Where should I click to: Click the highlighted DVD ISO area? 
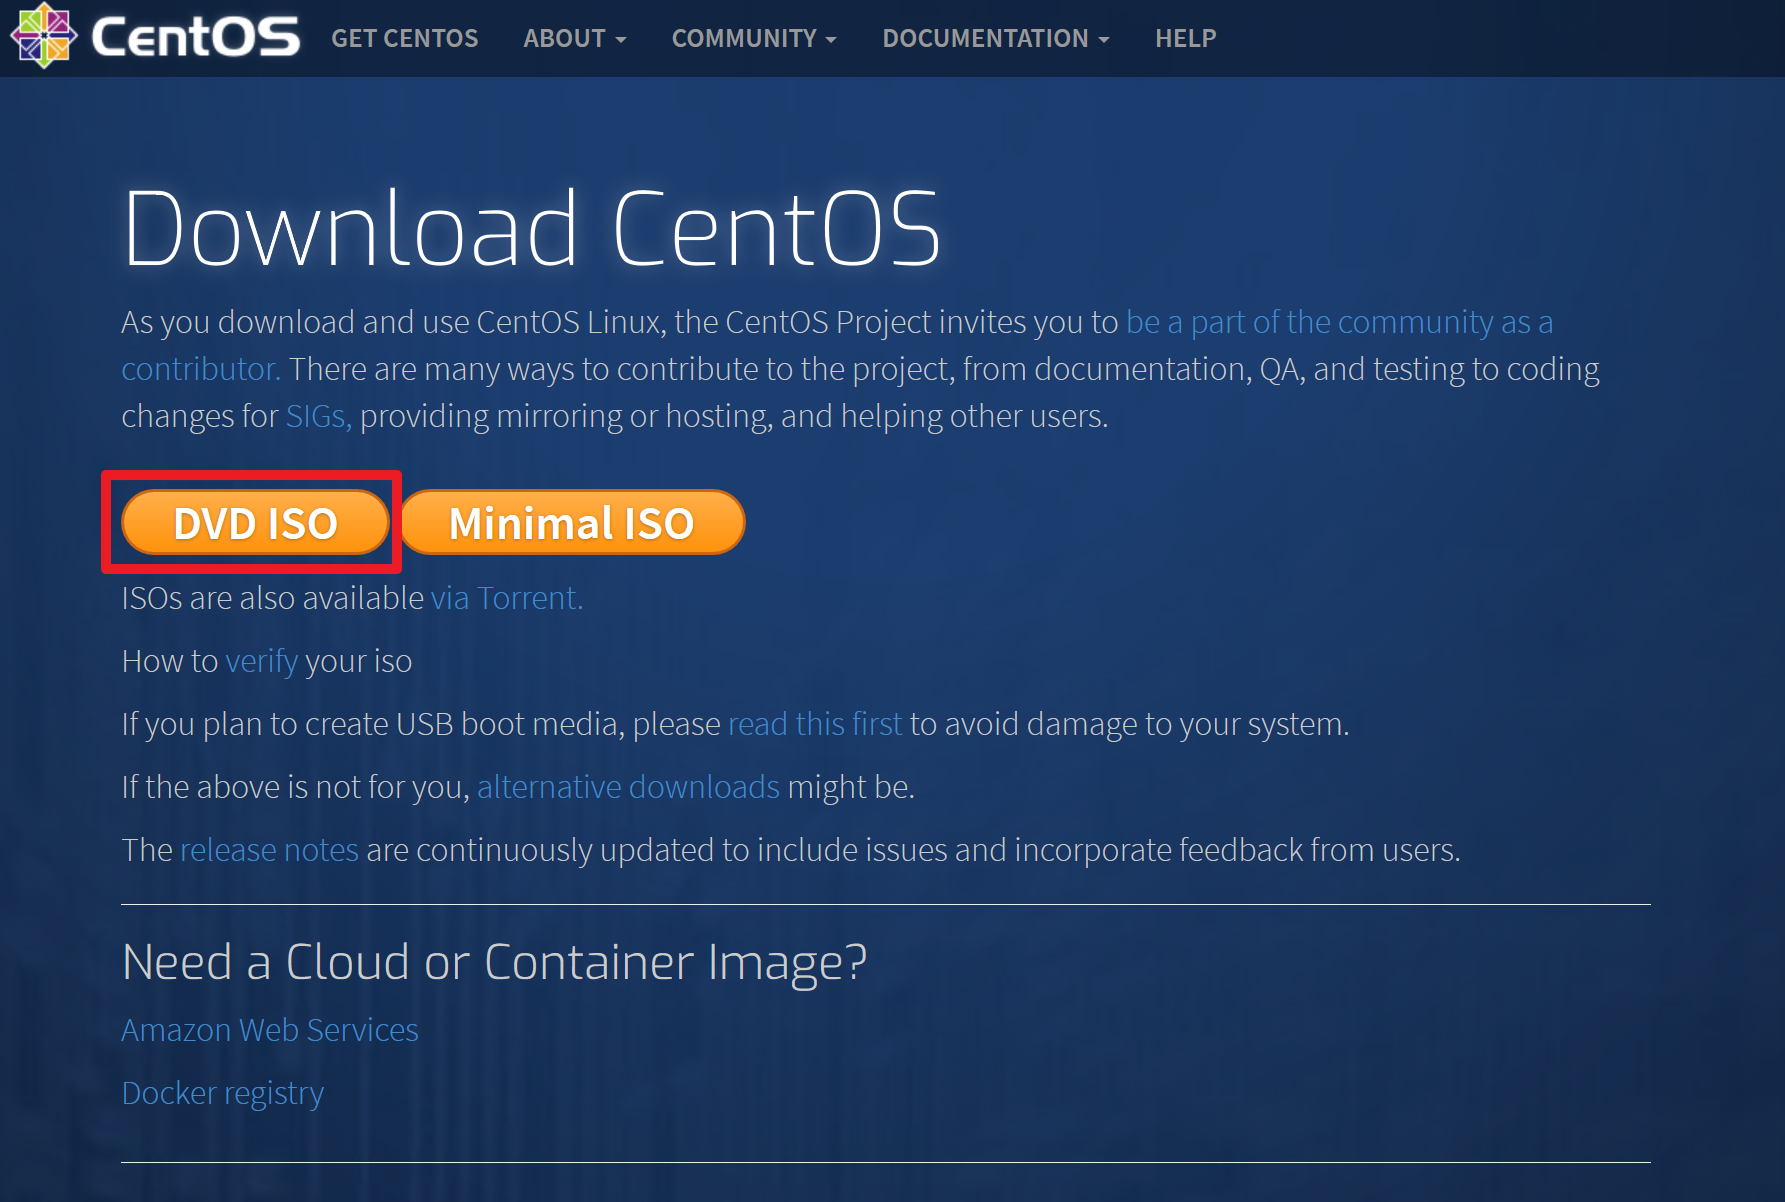point(254,522)
